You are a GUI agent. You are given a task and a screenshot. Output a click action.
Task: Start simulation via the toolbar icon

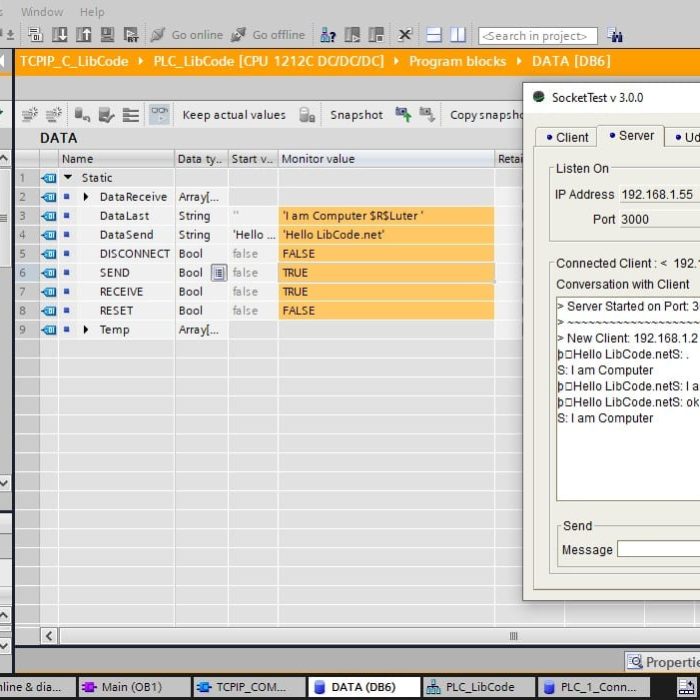click(x=107, y=34)
